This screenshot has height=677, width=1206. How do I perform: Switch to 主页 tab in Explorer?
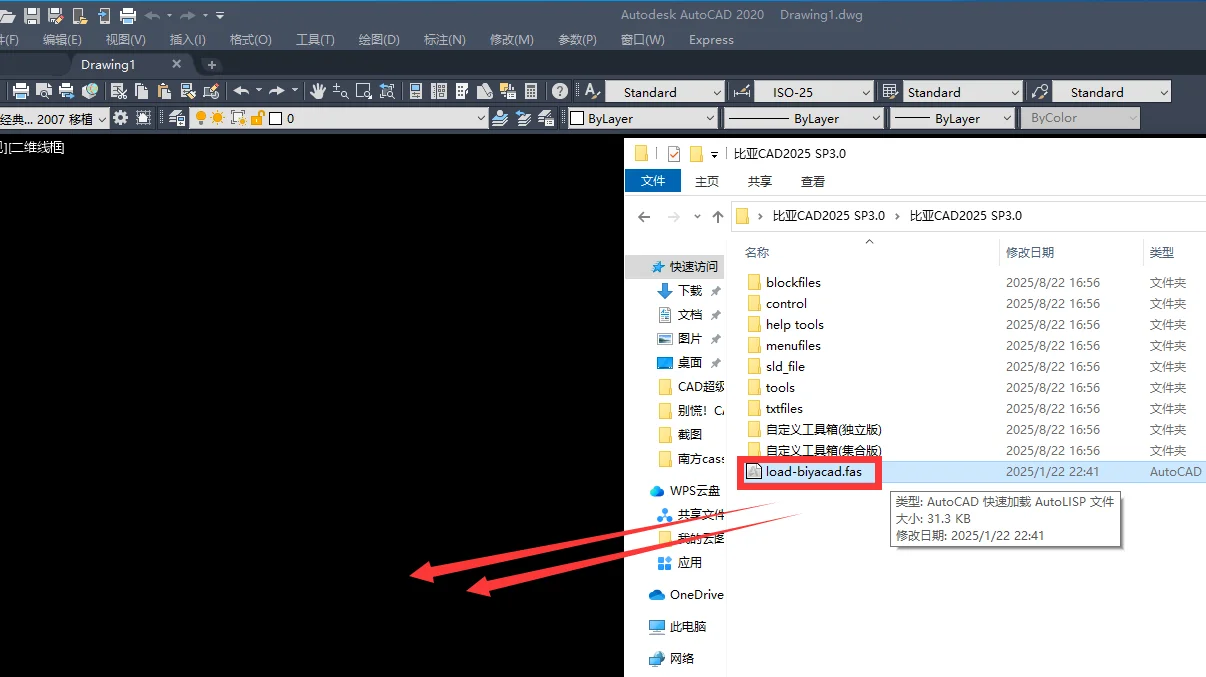pyautogui.click(x=707, y=181)
